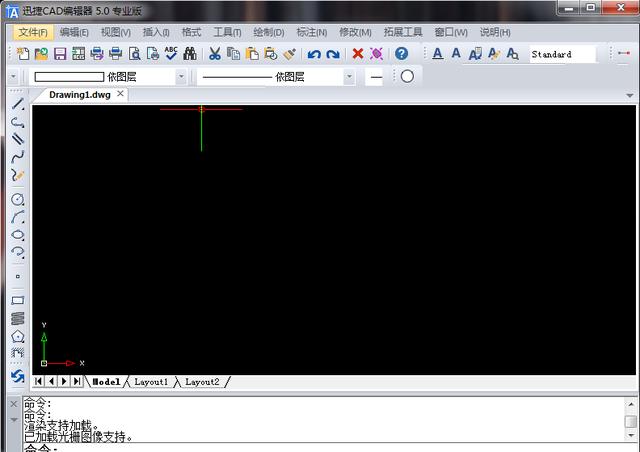Go to next layout tab arrow
The width and height of the screenshot is (640, 452).
(64, 381)
